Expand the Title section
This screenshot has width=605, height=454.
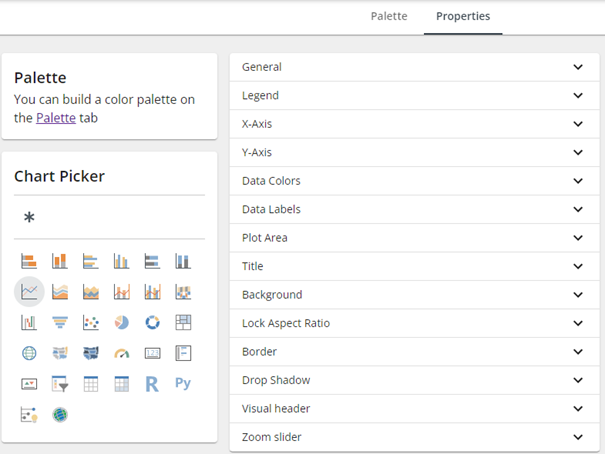414,266
